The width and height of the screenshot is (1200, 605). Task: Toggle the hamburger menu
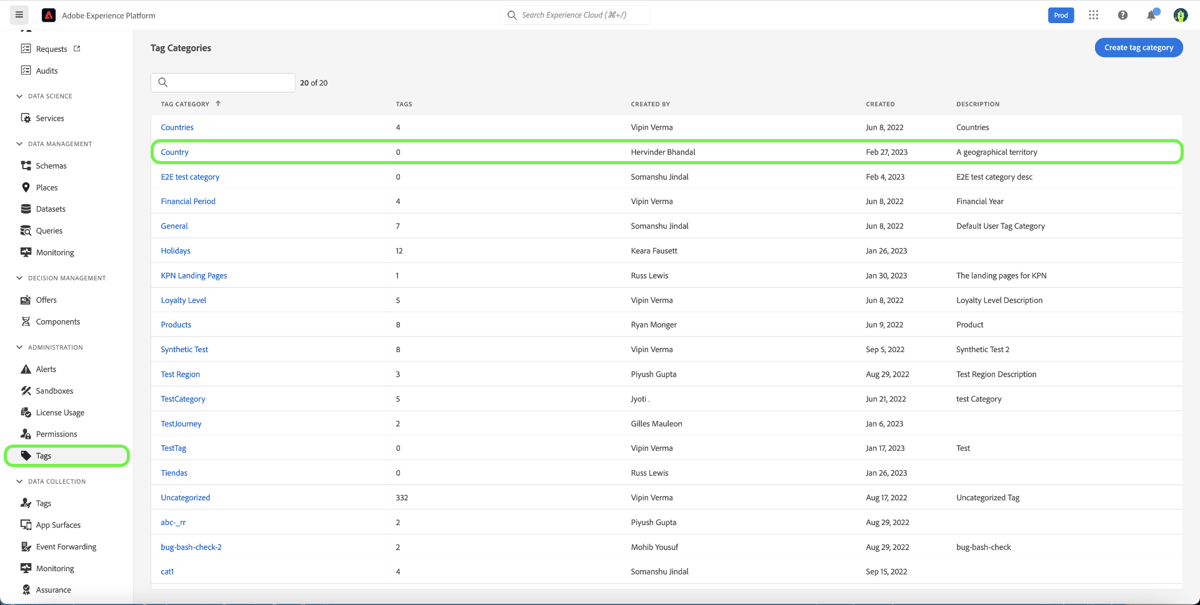click(18, 14)
